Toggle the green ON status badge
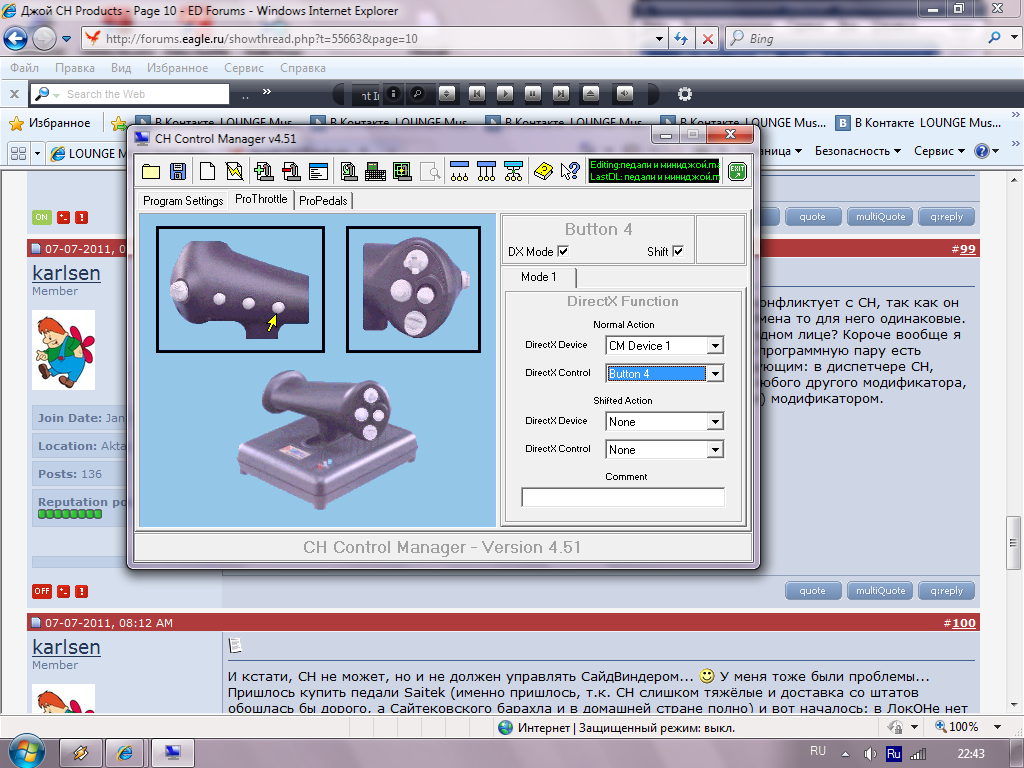Image resolution: width=1024 pixels, height=768 pixels. (x=42, y=217)
